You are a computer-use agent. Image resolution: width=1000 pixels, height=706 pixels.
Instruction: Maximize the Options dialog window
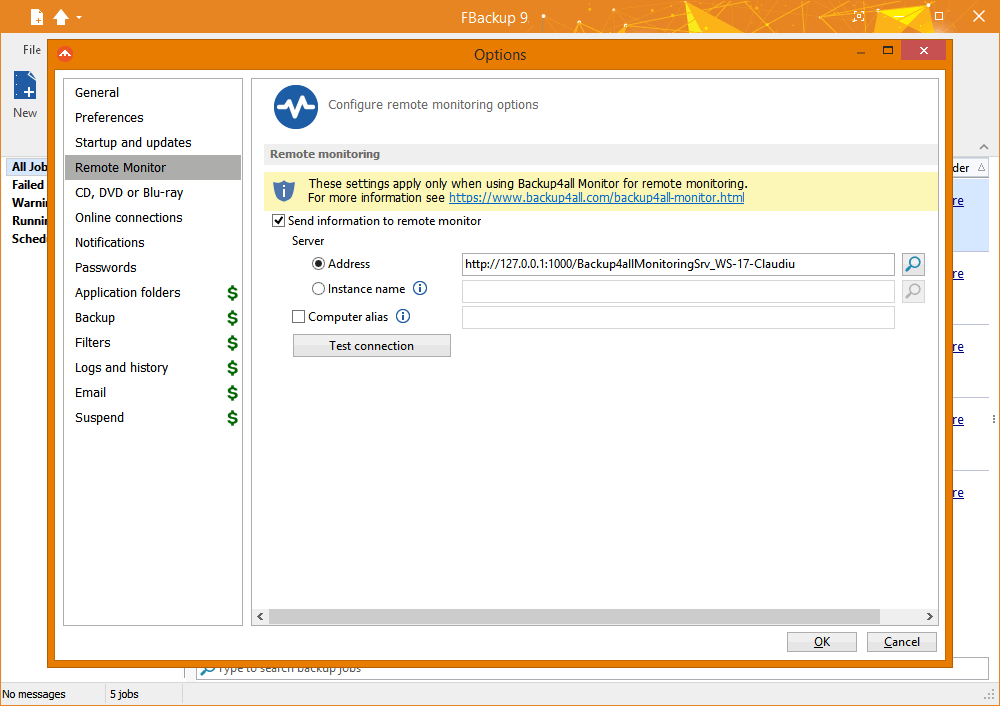888,50
